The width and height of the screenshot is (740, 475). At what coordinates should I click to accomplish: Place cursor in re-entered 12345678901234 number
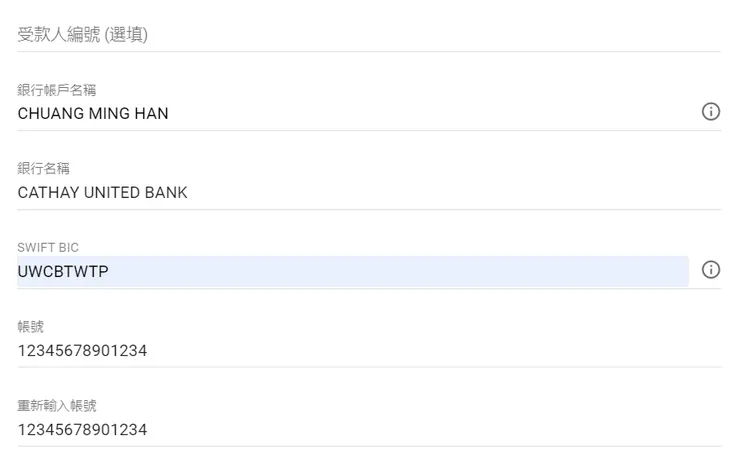coord(82,429)
